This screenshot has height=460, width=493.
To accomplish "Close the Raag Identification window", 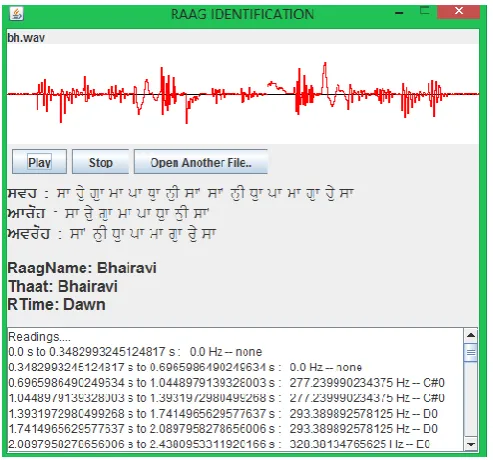I will click(459, 11).
